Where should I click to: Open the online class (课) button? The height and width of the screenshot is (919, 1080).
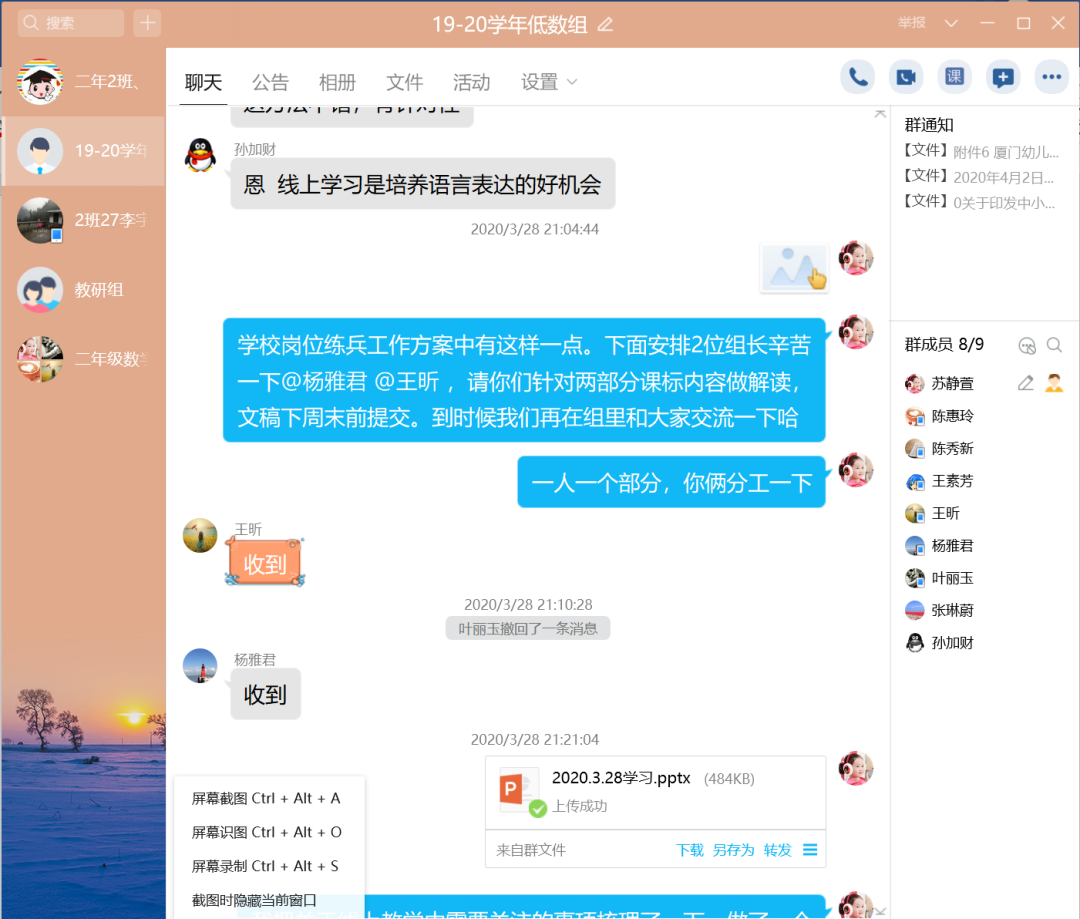954,77
